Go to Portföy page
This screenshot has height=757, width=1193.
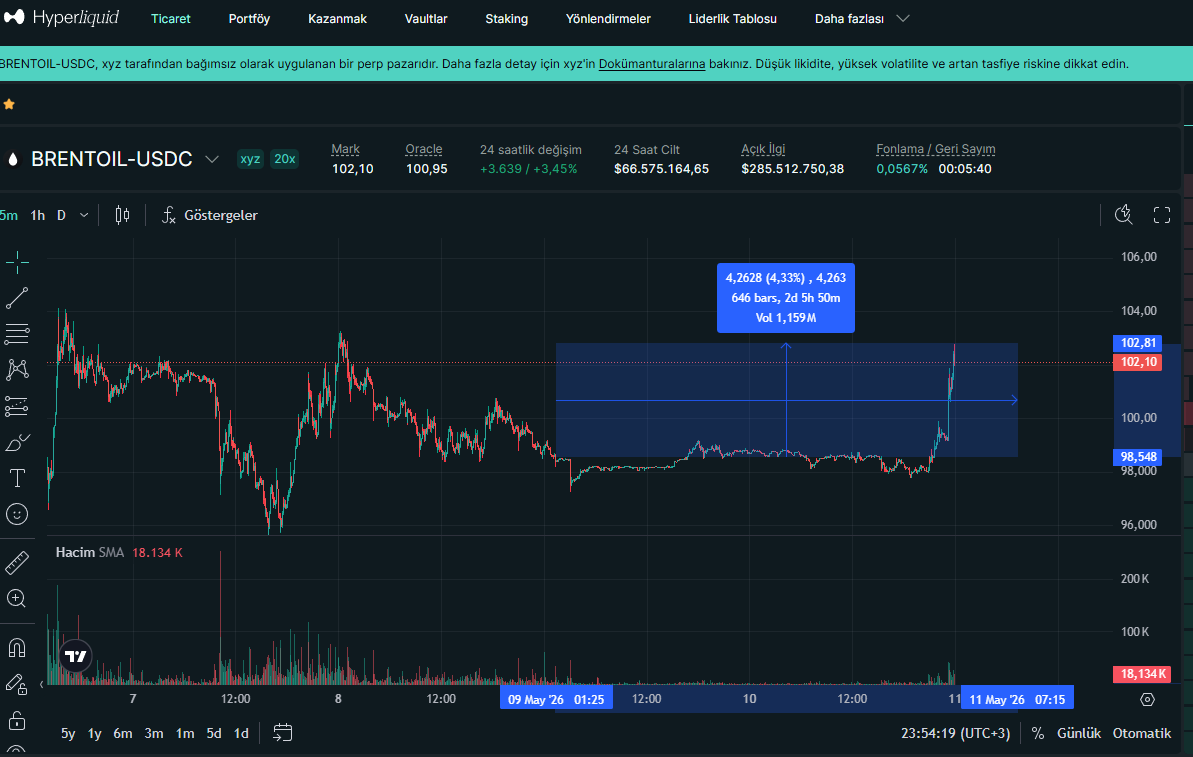click(249, 18)
